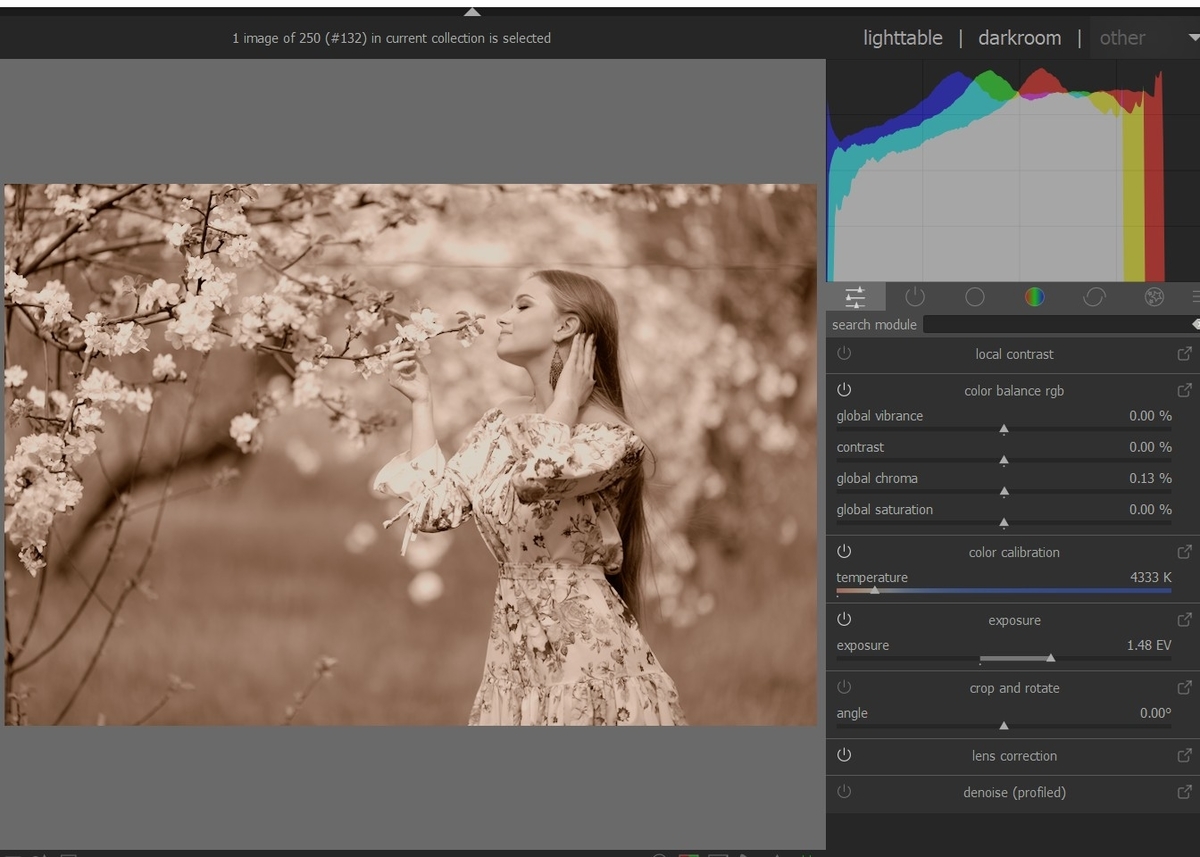
Task: Open lens correction in full module view
Action: pos(1184,756)
